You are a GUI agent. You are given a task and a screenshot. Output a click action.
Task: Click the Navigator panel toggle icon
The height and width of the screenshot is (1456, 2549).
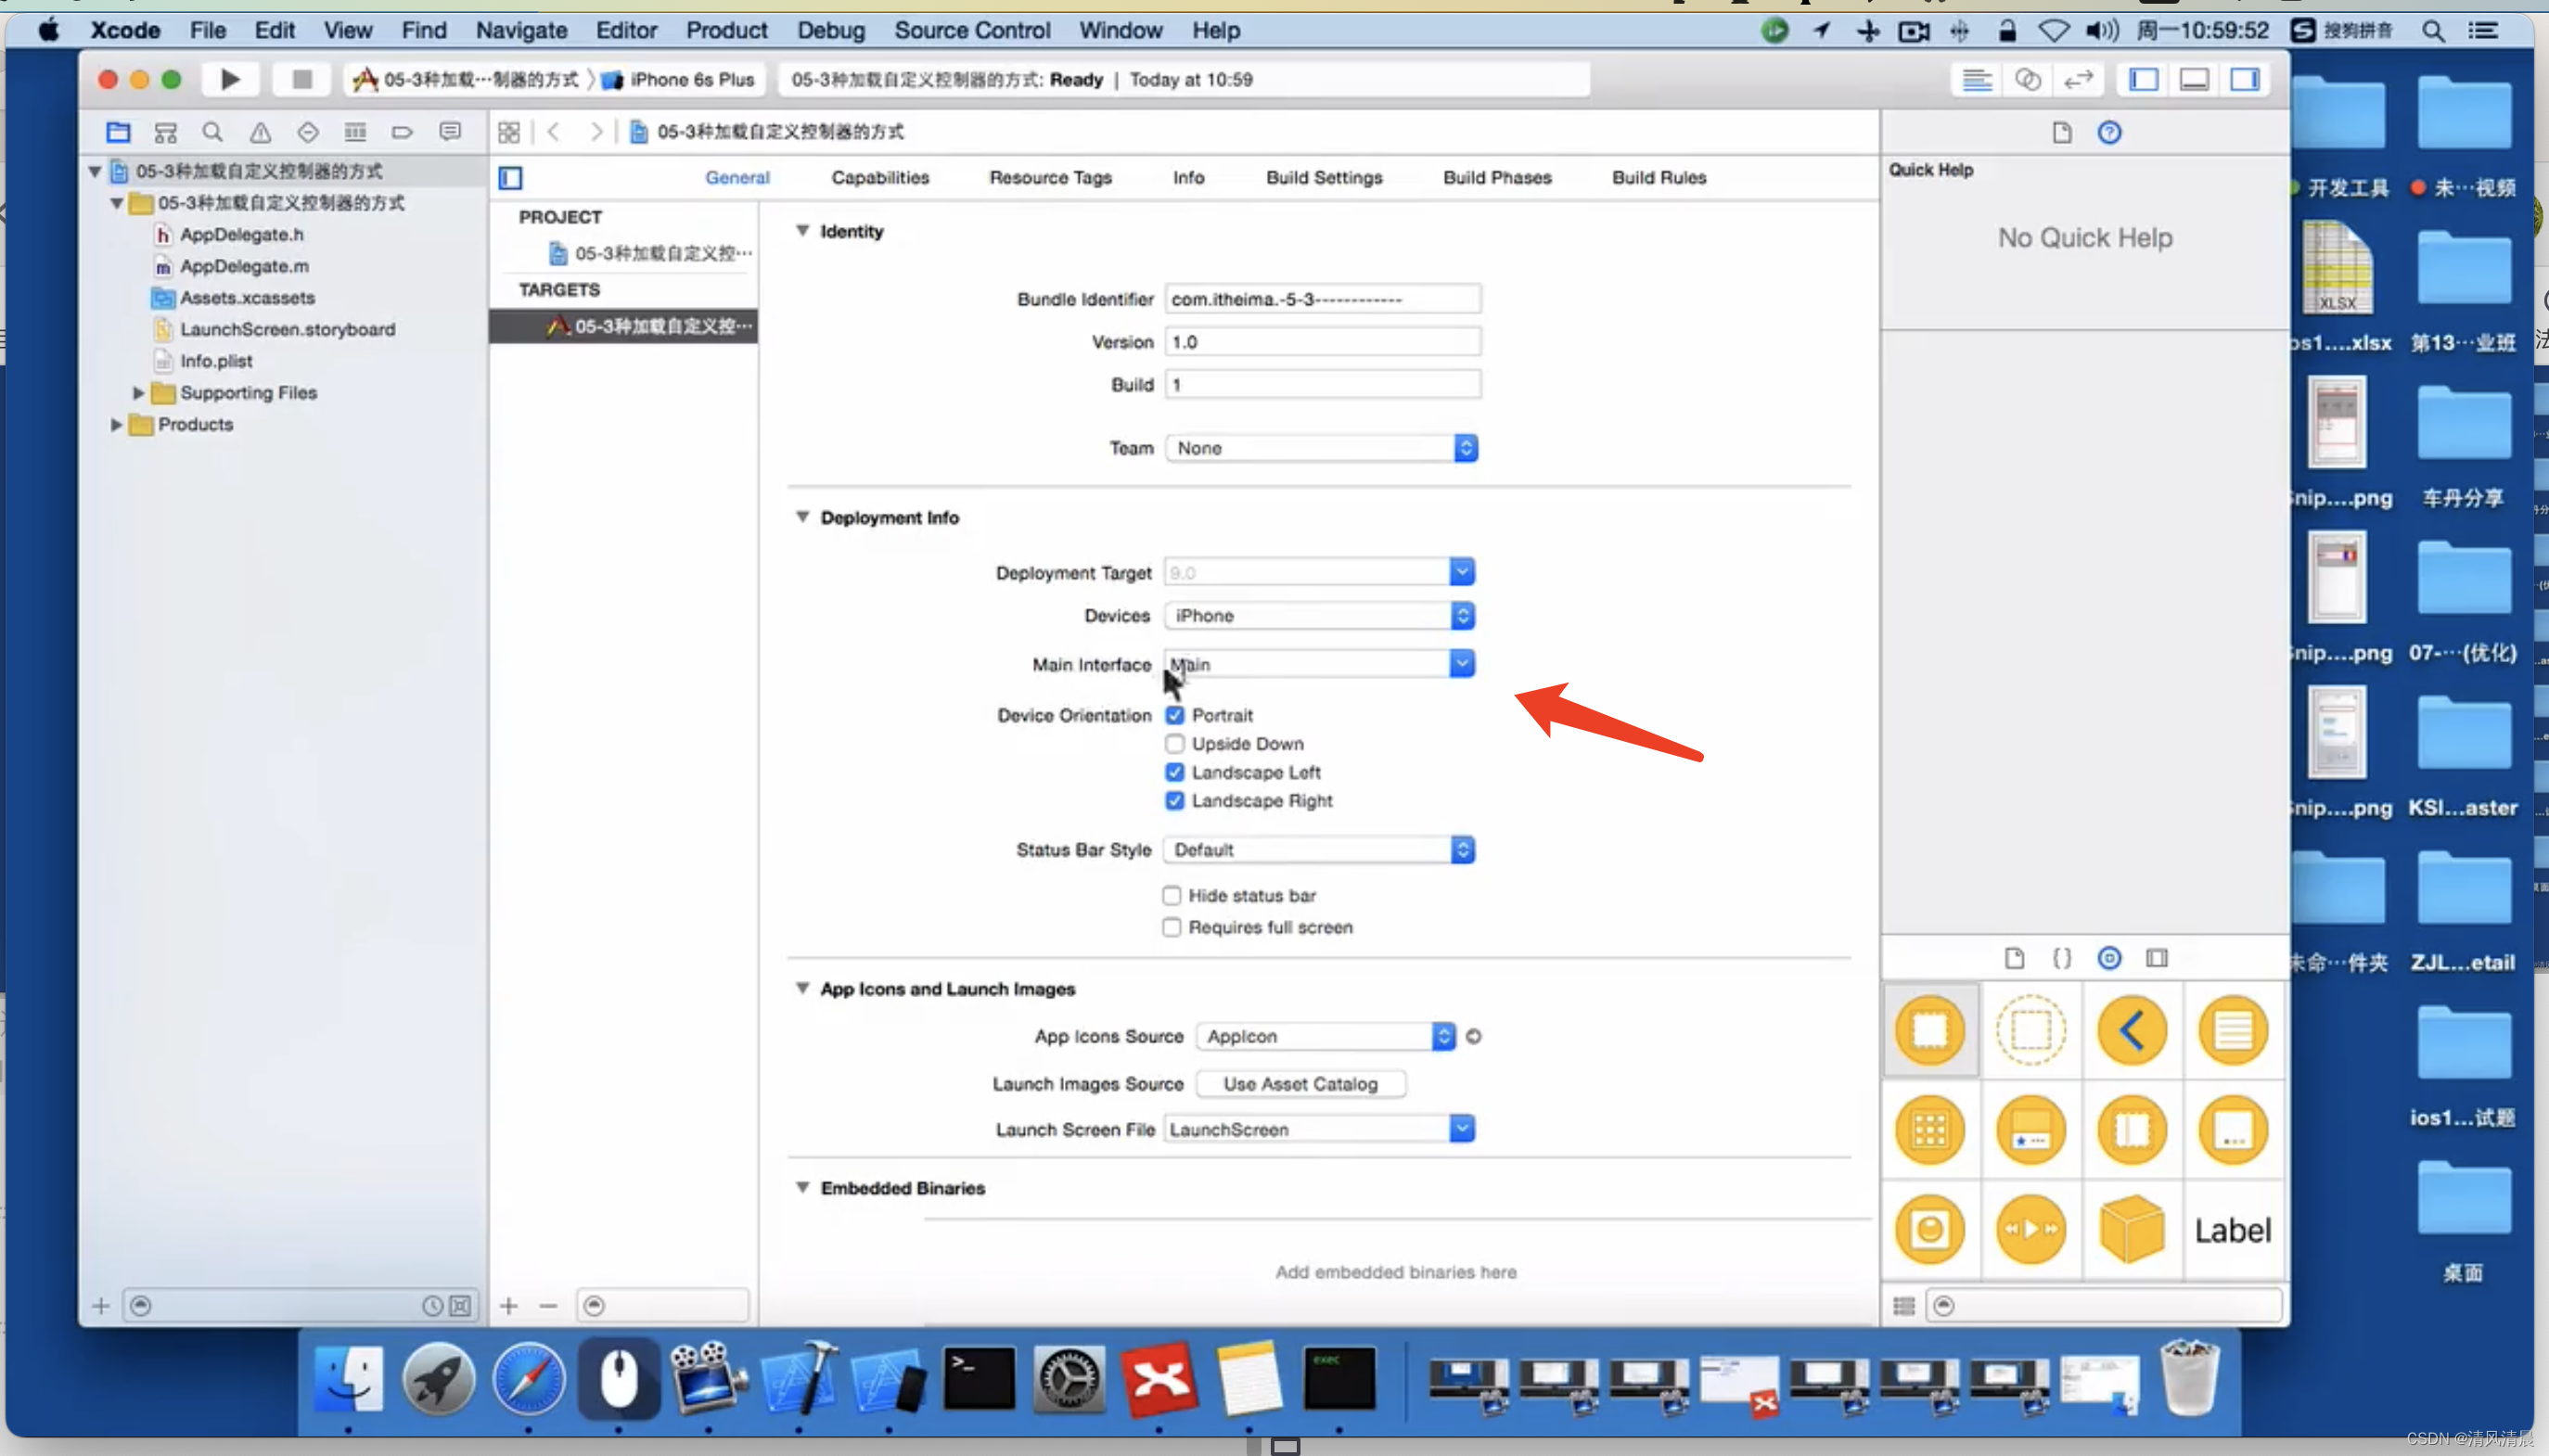click(x=2143, y=79)
